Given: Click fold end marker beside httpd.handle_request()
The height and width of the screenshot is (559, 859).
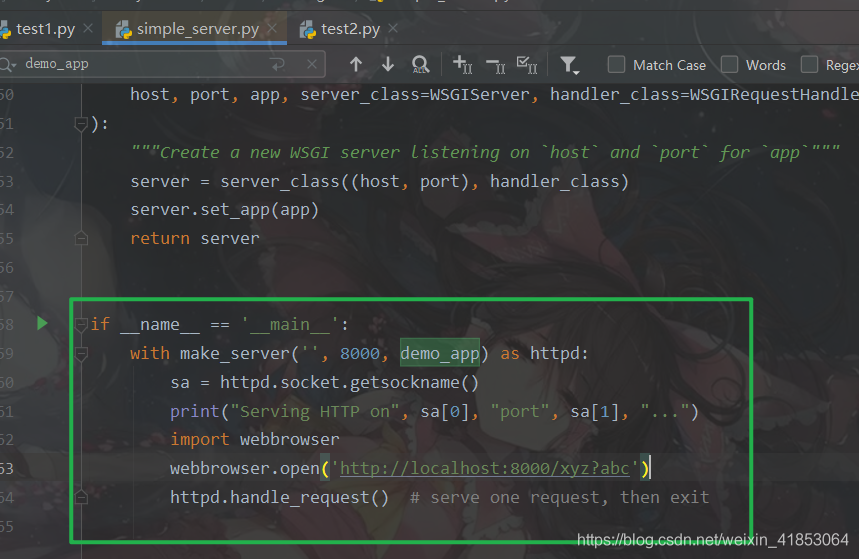Looking at the screenshot, I should point(81,498).
